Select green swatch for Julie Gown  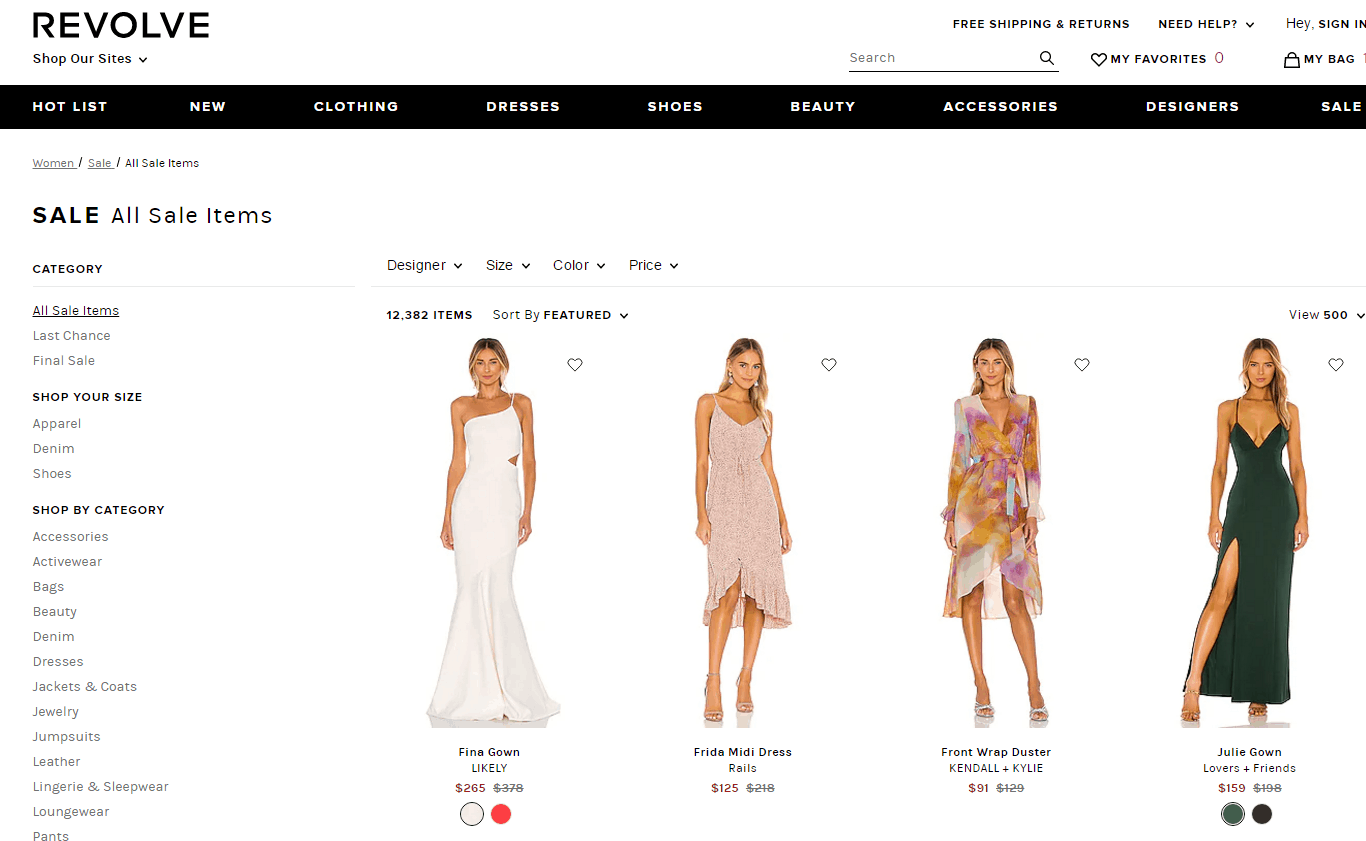pos(1233,814)
